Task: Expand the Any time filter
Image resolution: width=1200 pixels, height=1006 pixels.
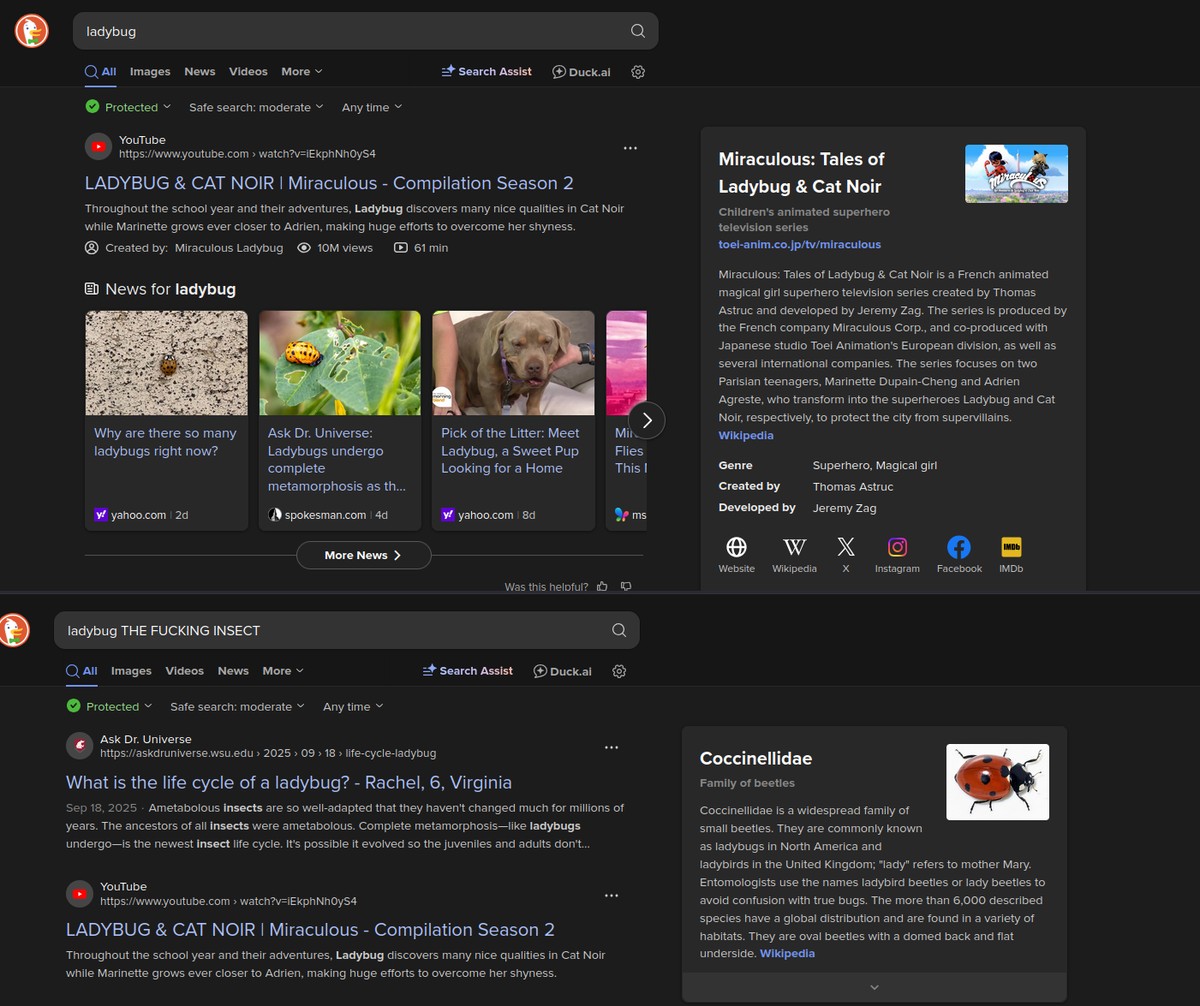Action: point(371,107)
